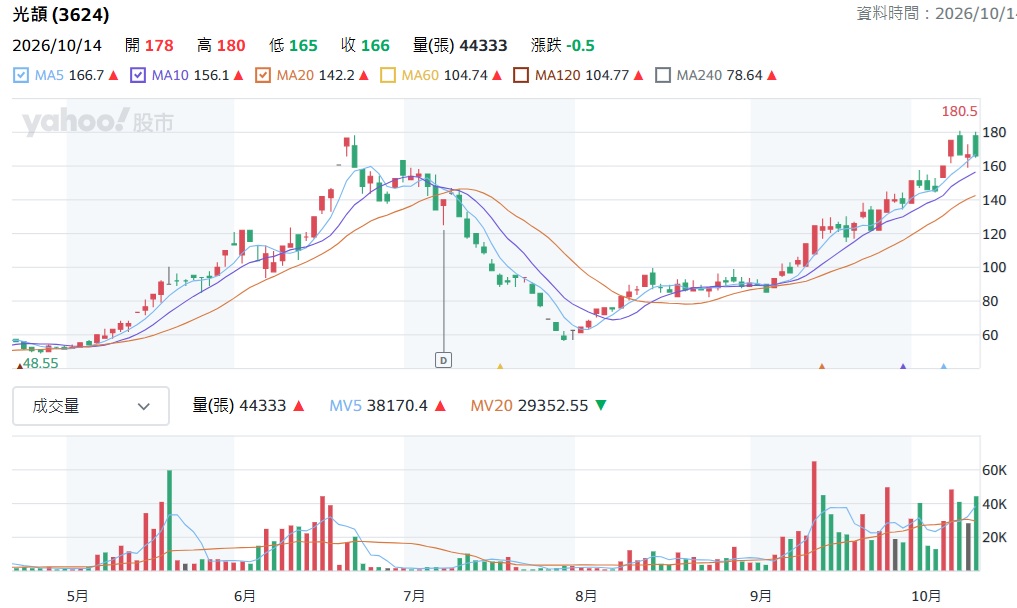Click the 60K volume axis label
Viewport: 1017px width, 608px height.
994,470
